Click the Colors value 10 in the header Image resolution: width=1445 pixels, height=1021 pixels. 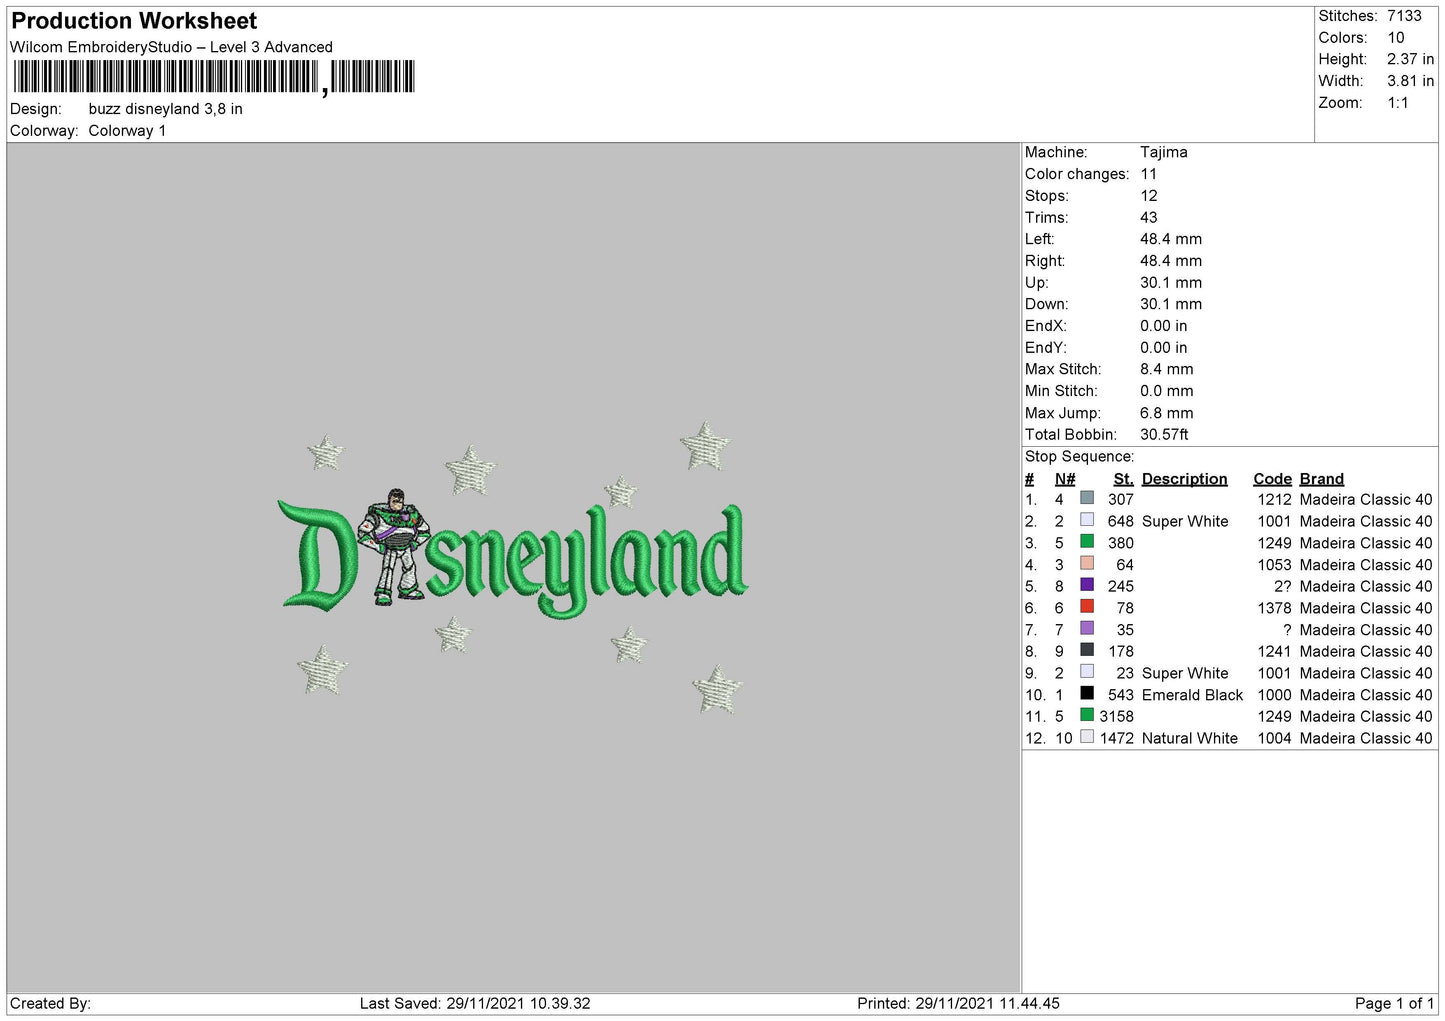coord(1396,38)
